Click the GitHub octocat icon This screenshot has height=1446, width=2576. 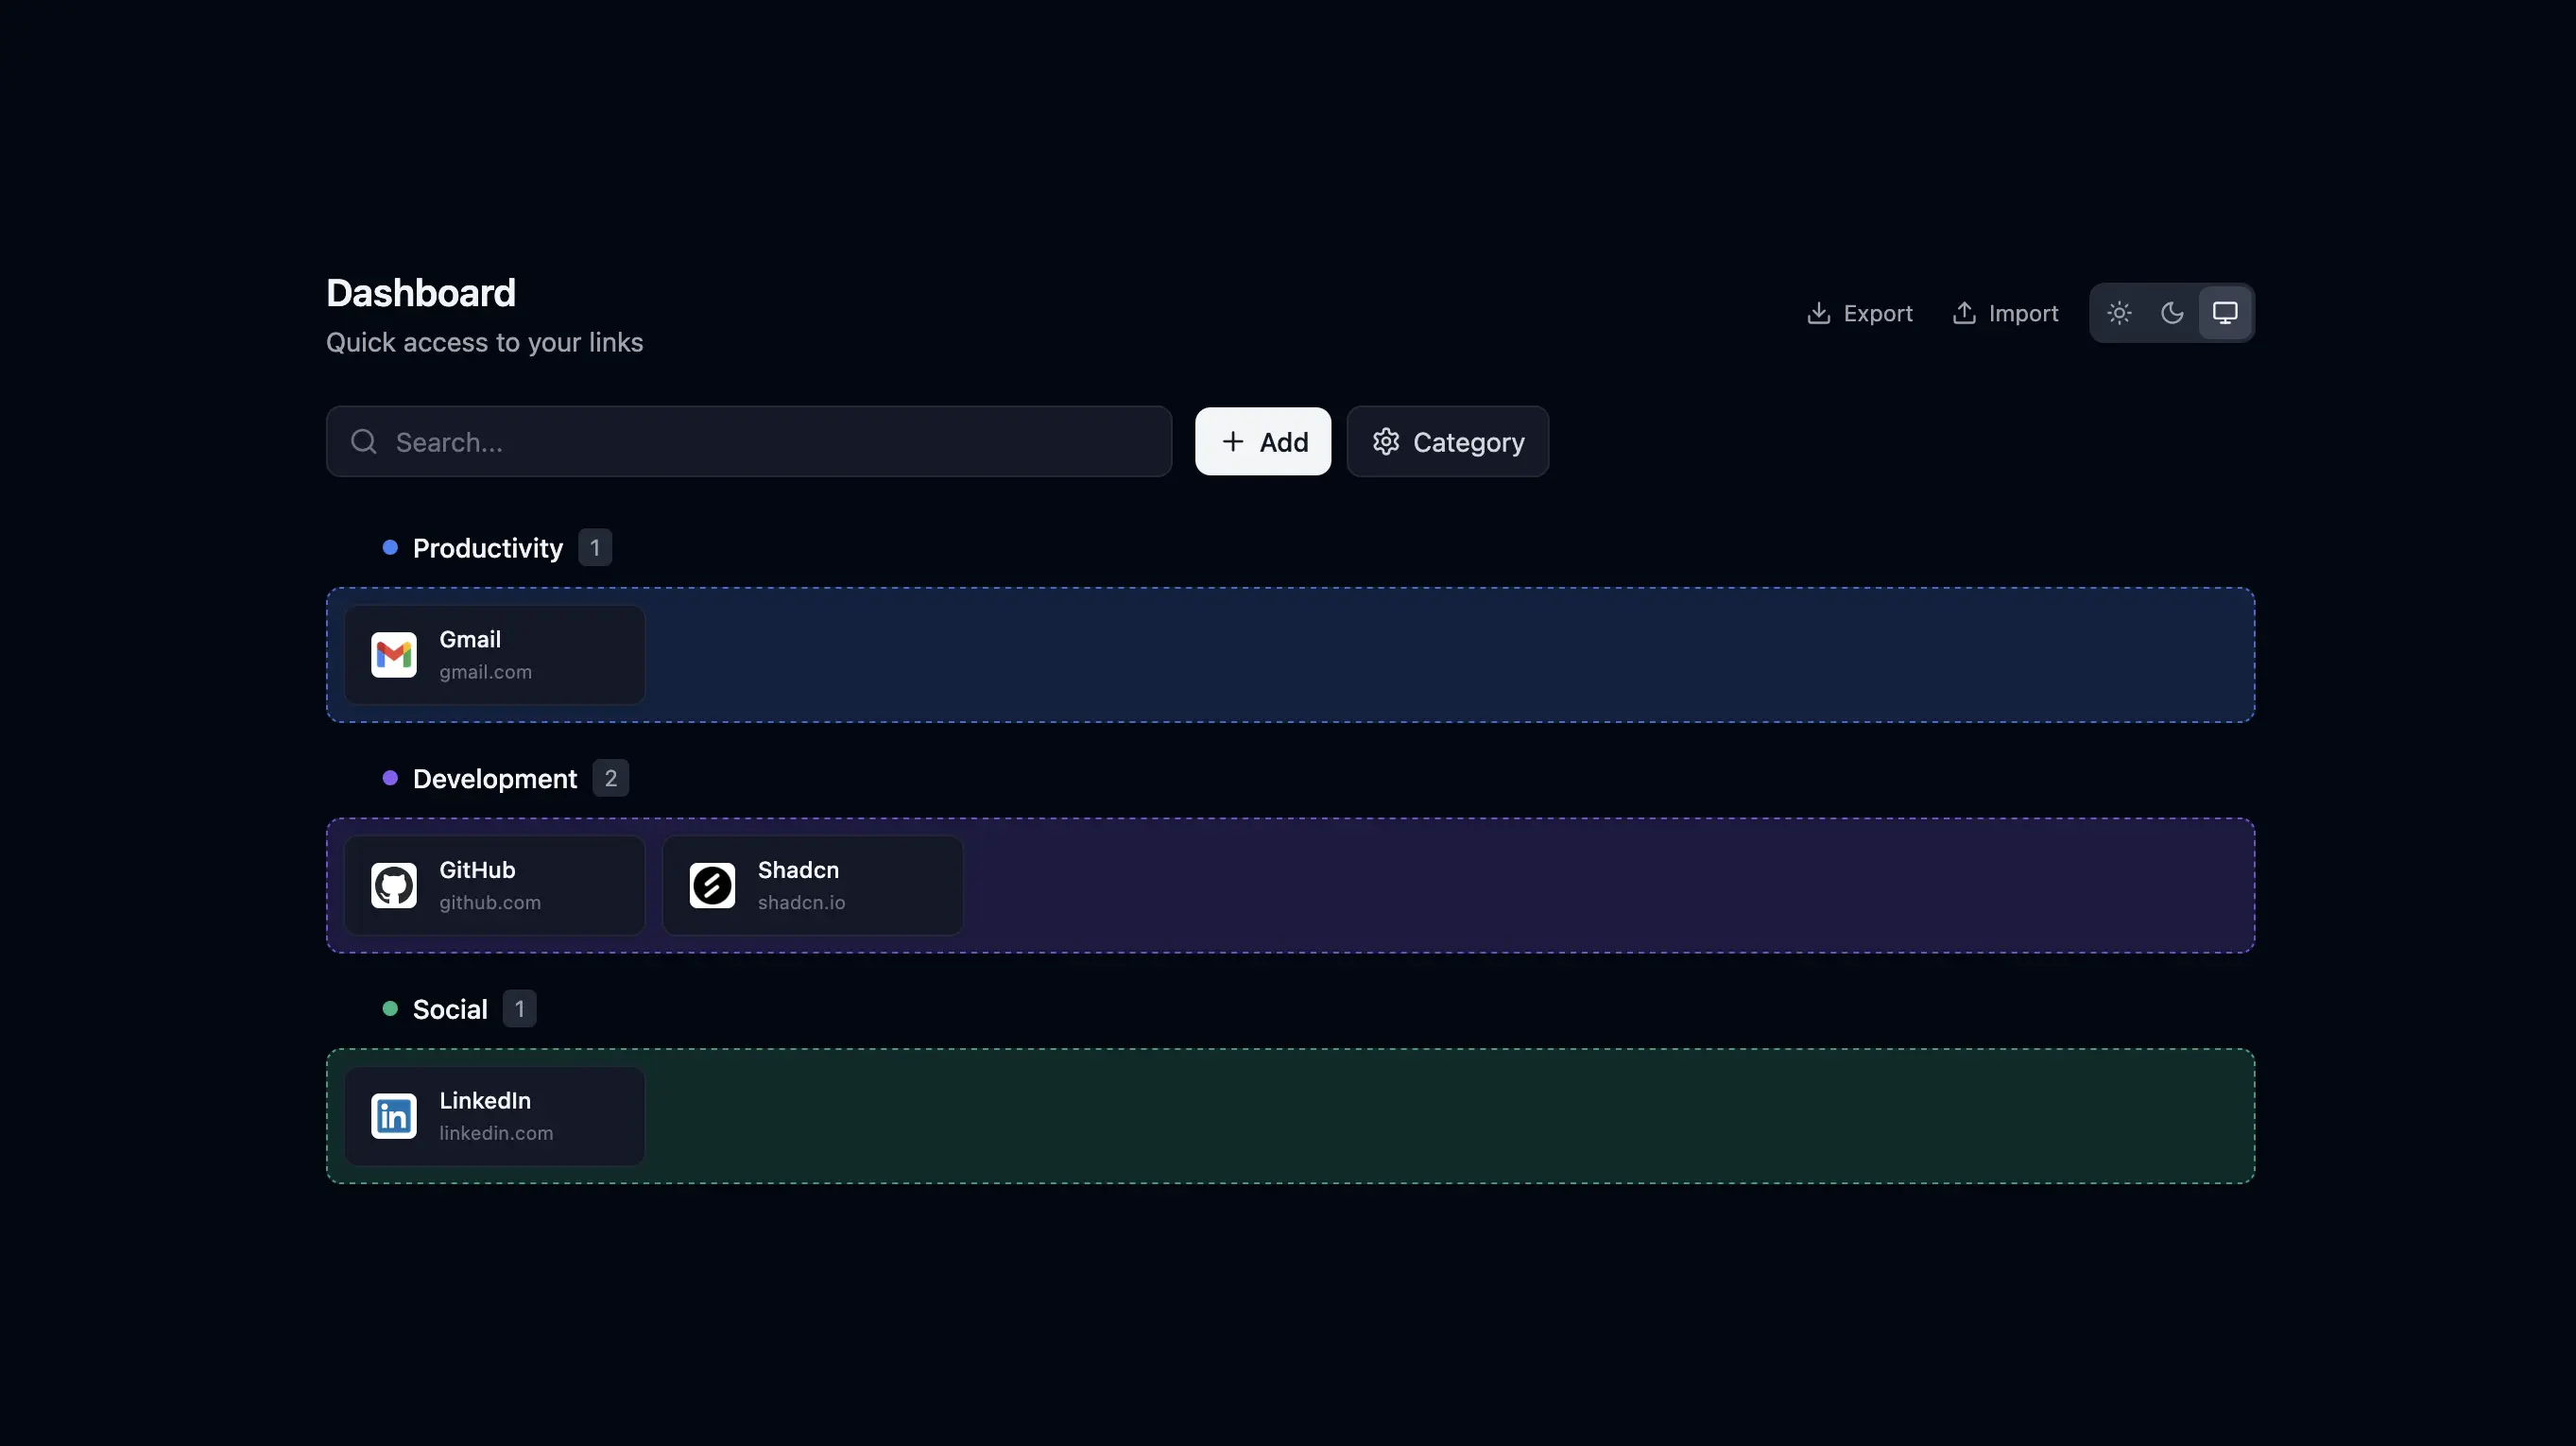point(393,885)
